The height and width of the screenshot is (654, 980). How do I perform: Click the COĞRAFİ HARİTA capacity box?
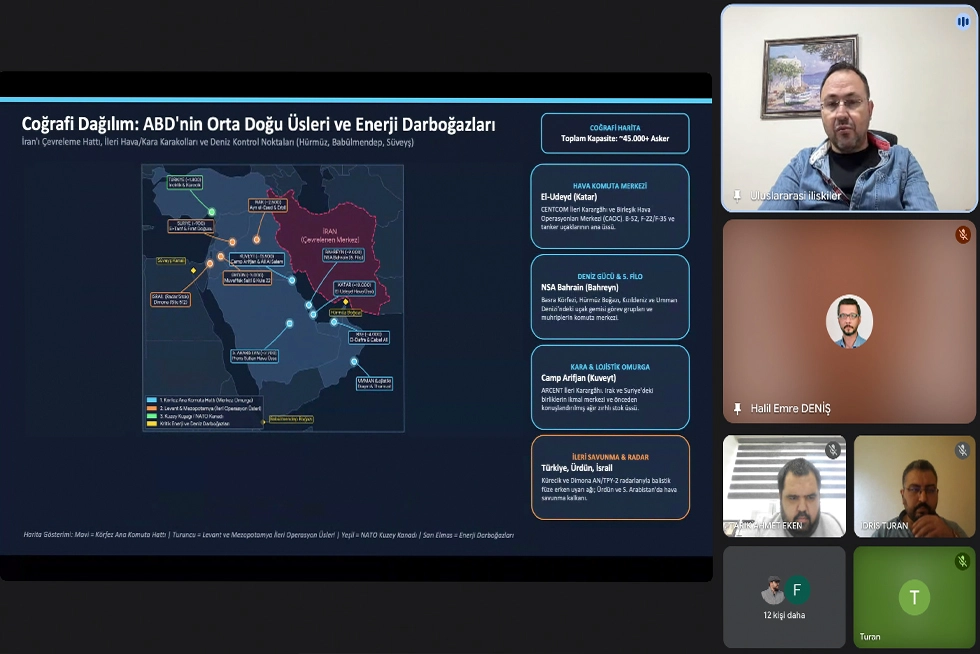pos(615,133)
